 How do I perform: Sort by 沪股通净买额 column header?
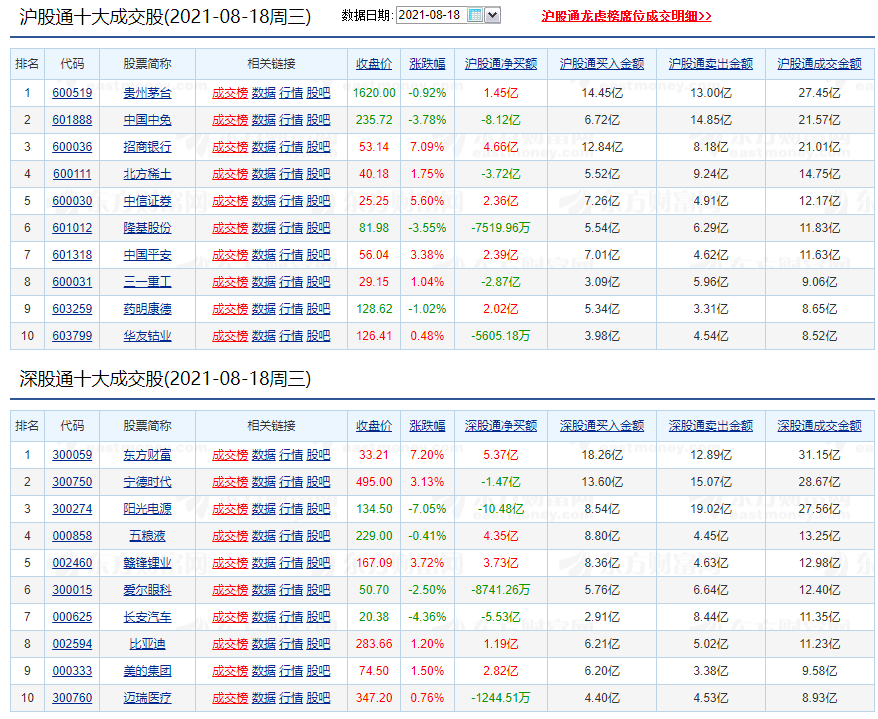[501, 64]
